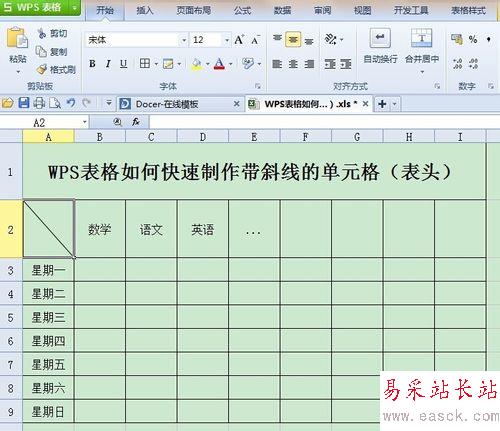This screenshot has height=431, width=500.
Task: Click the Undo arrow
Action: (x=71, y=103)
